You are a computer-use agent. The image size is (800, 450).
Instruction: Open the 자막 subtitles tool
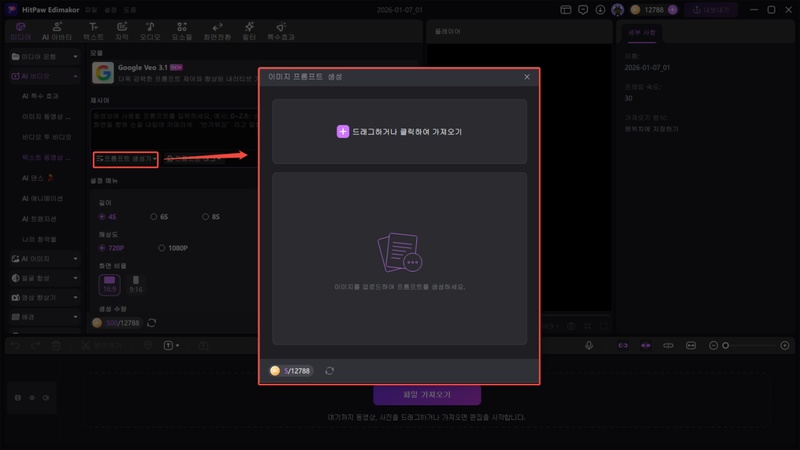[x=121, y=31]
